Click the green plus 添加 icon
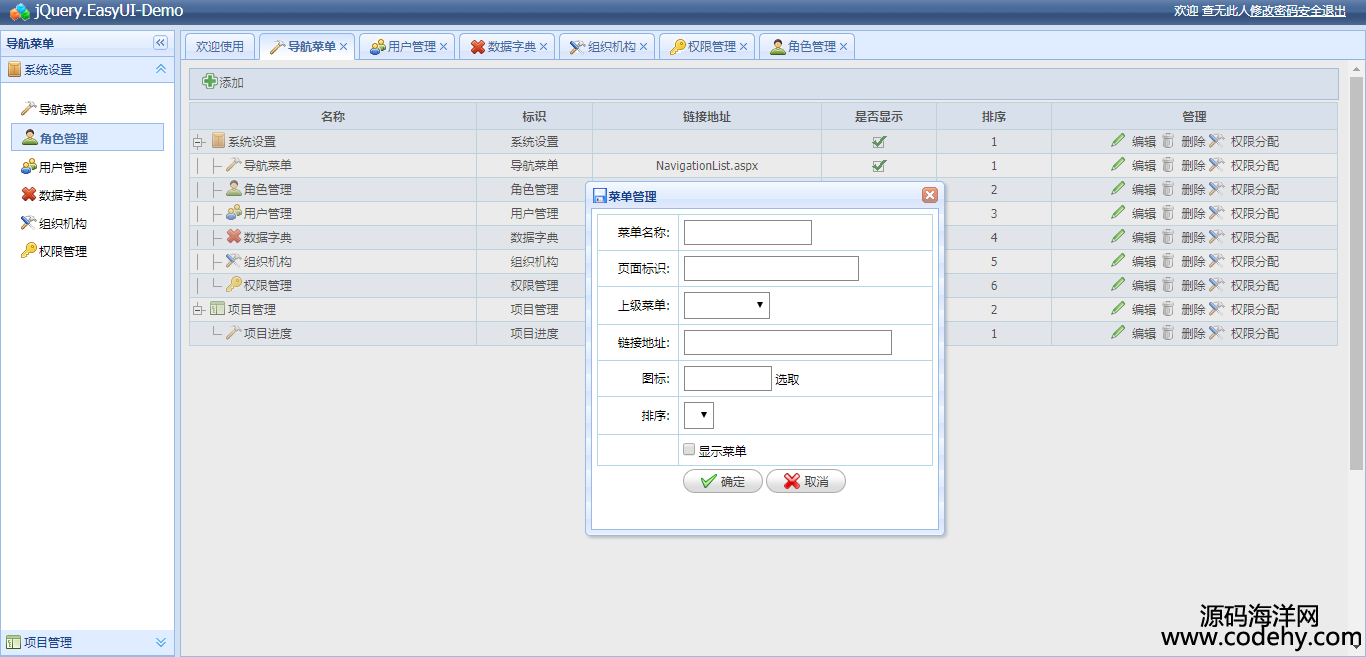 point(210,82)
